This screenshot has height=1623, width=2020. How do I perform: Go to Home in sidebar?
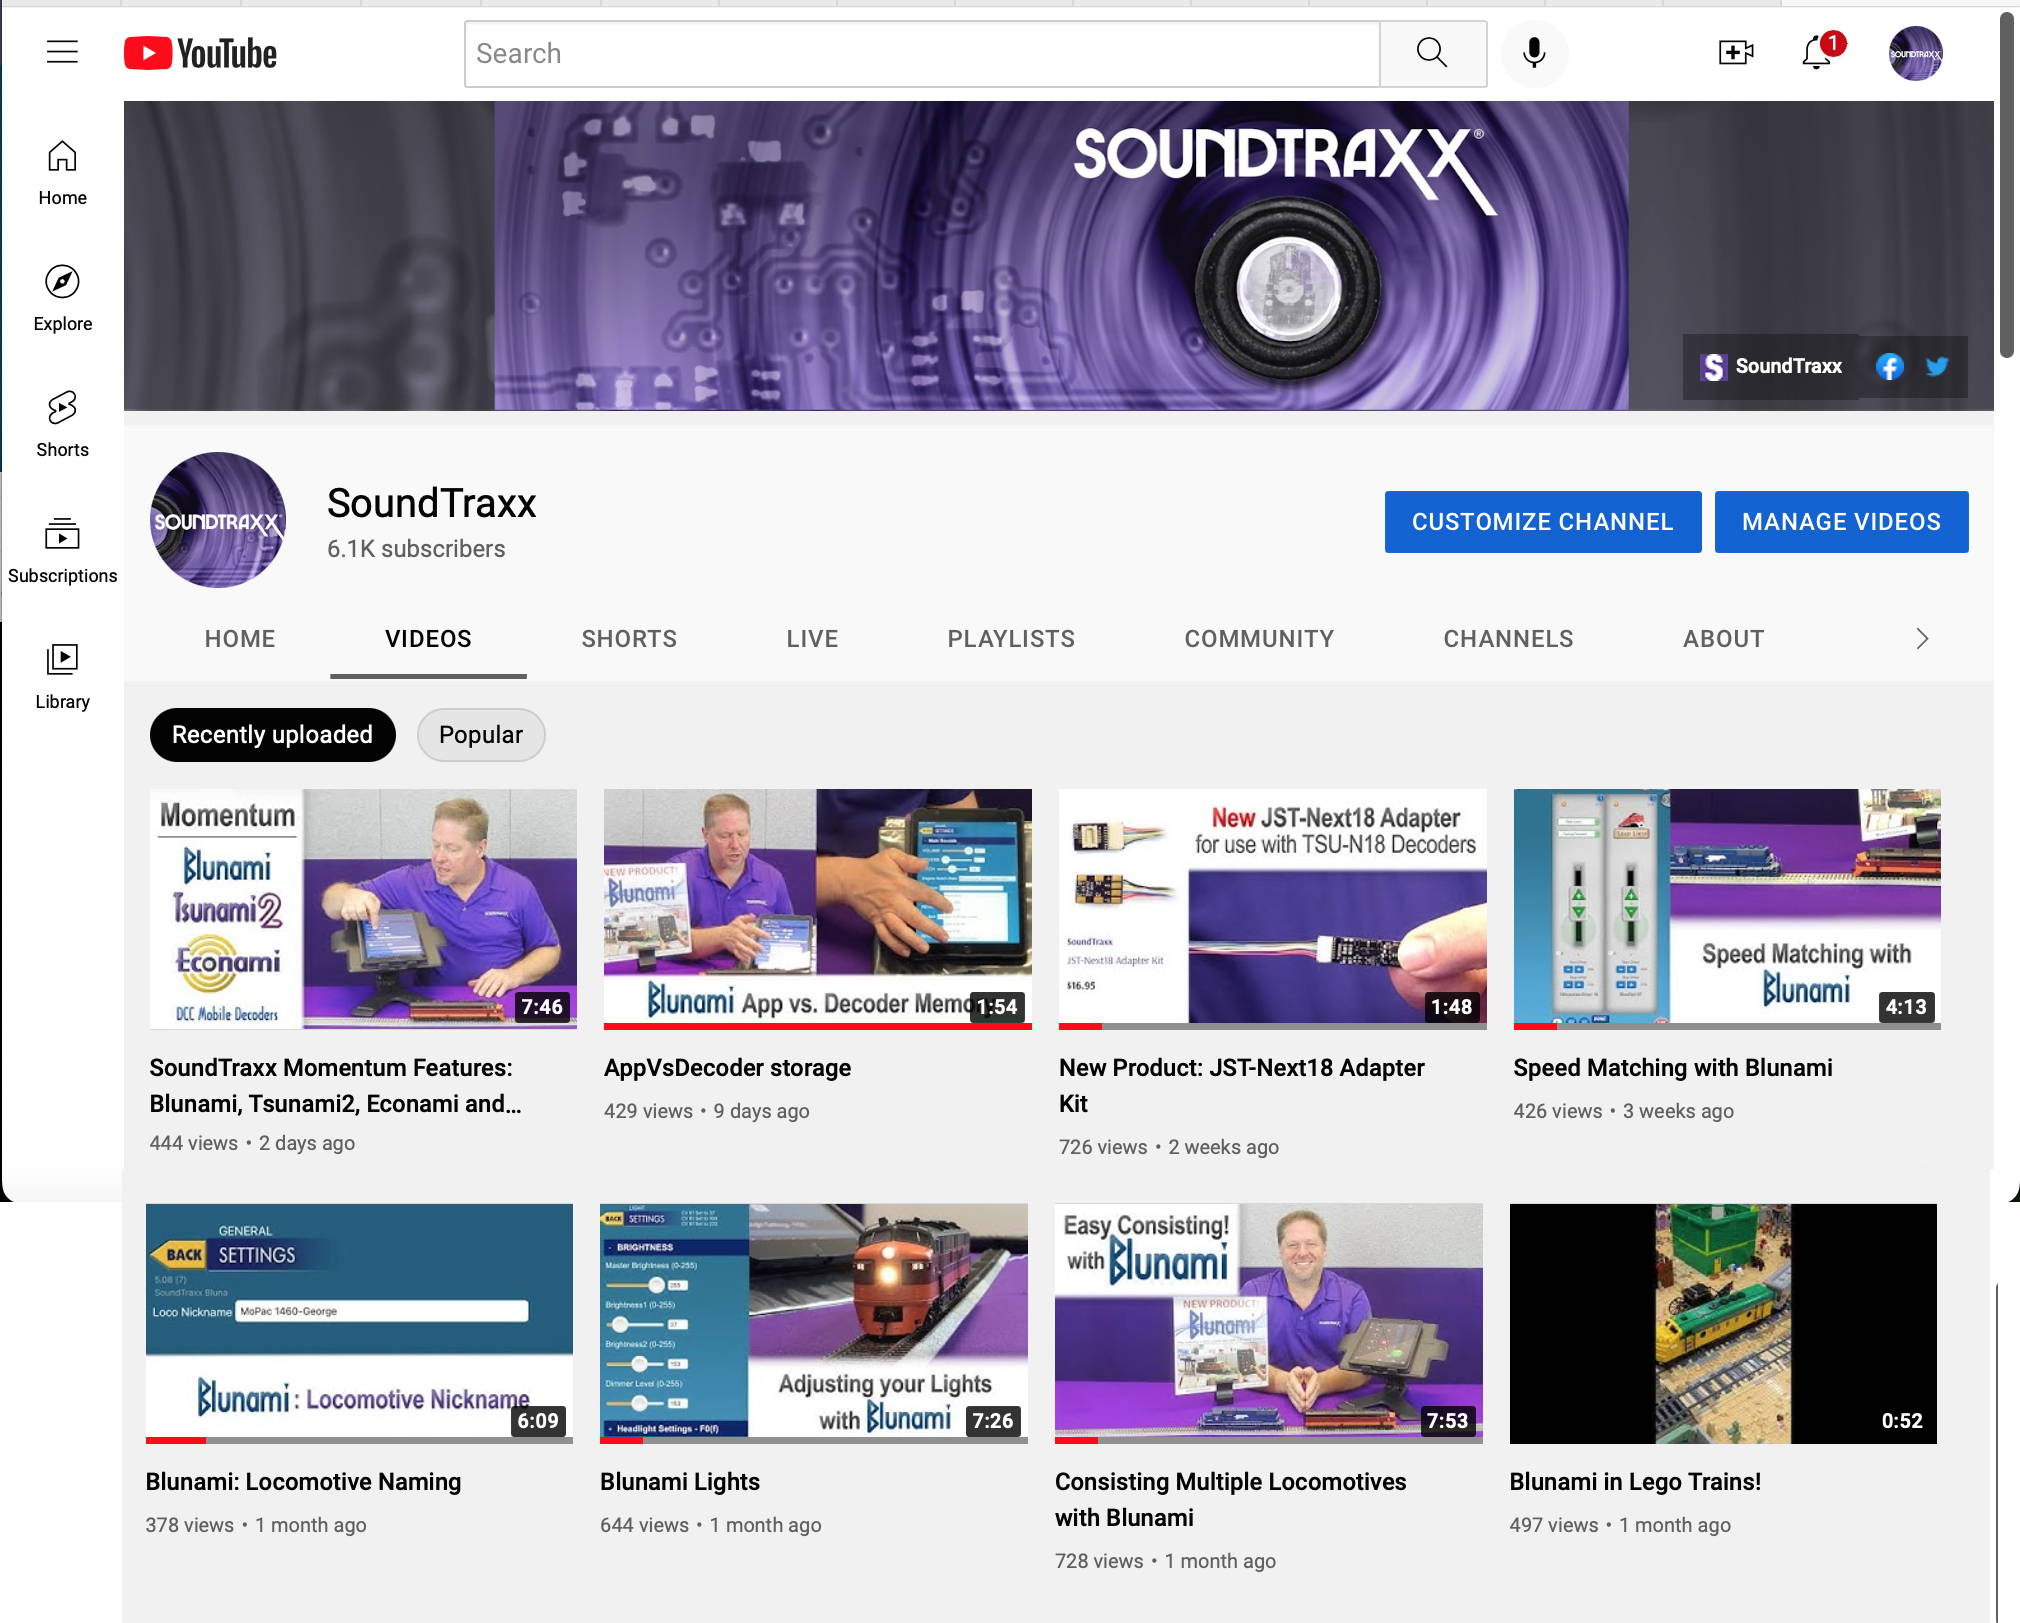[x=62, y=172]
